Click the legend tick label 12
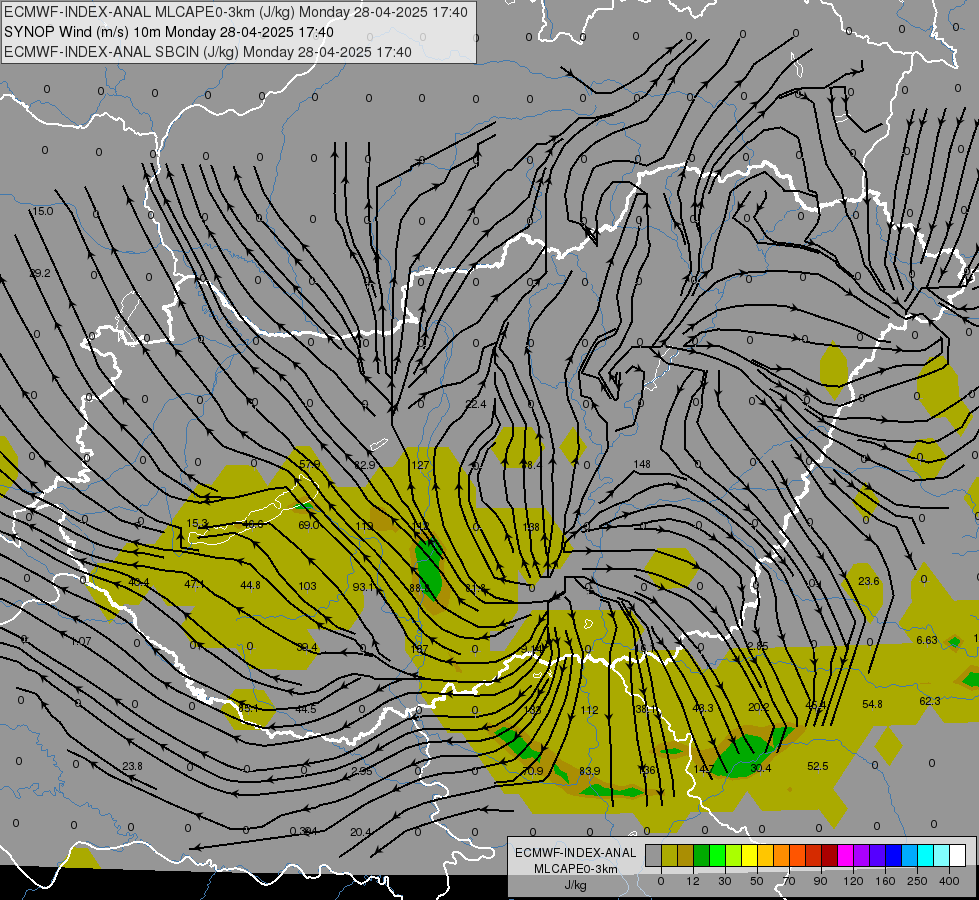This screenshot has height=900, width=979. click(692, 881)
